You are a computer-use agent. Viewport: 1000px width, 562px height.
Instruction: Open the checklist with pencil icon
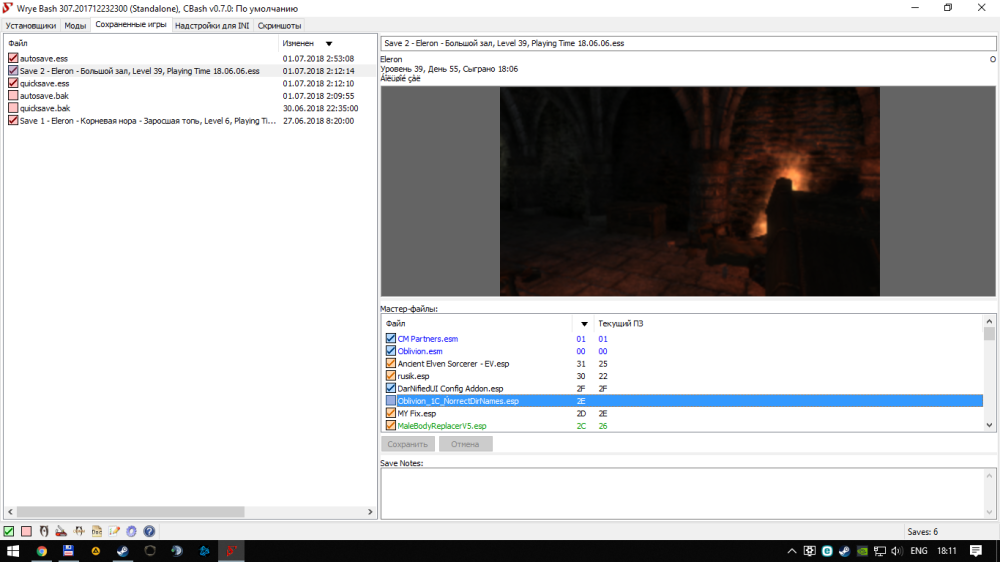114,531
